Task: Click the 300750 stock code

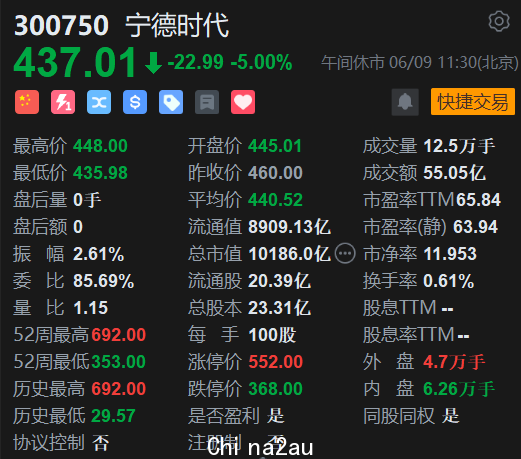Action: [61, 25]
